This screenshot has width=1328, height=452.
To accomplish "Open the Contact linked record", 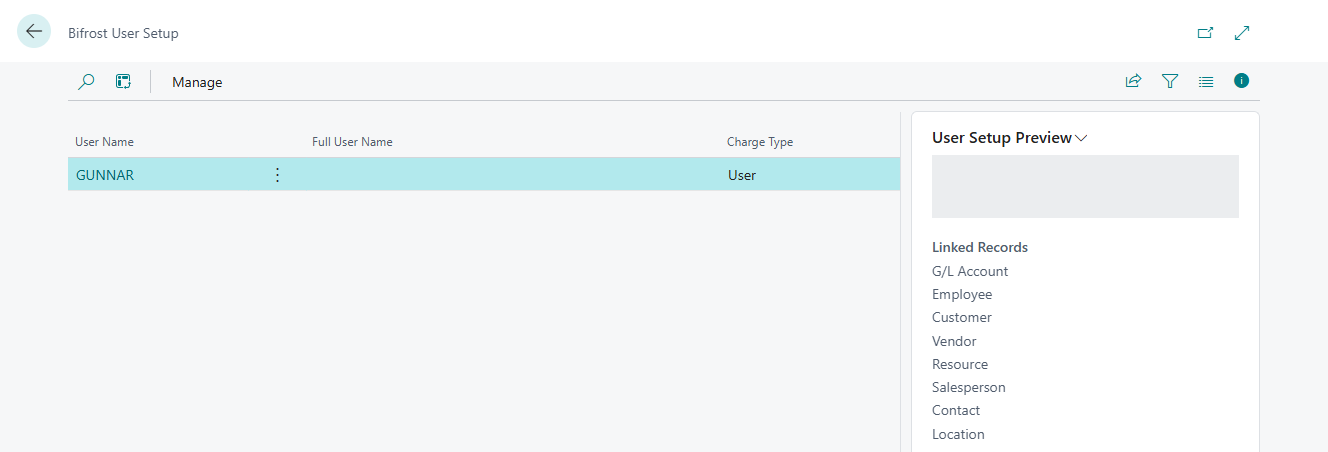I will coord(956,410).
